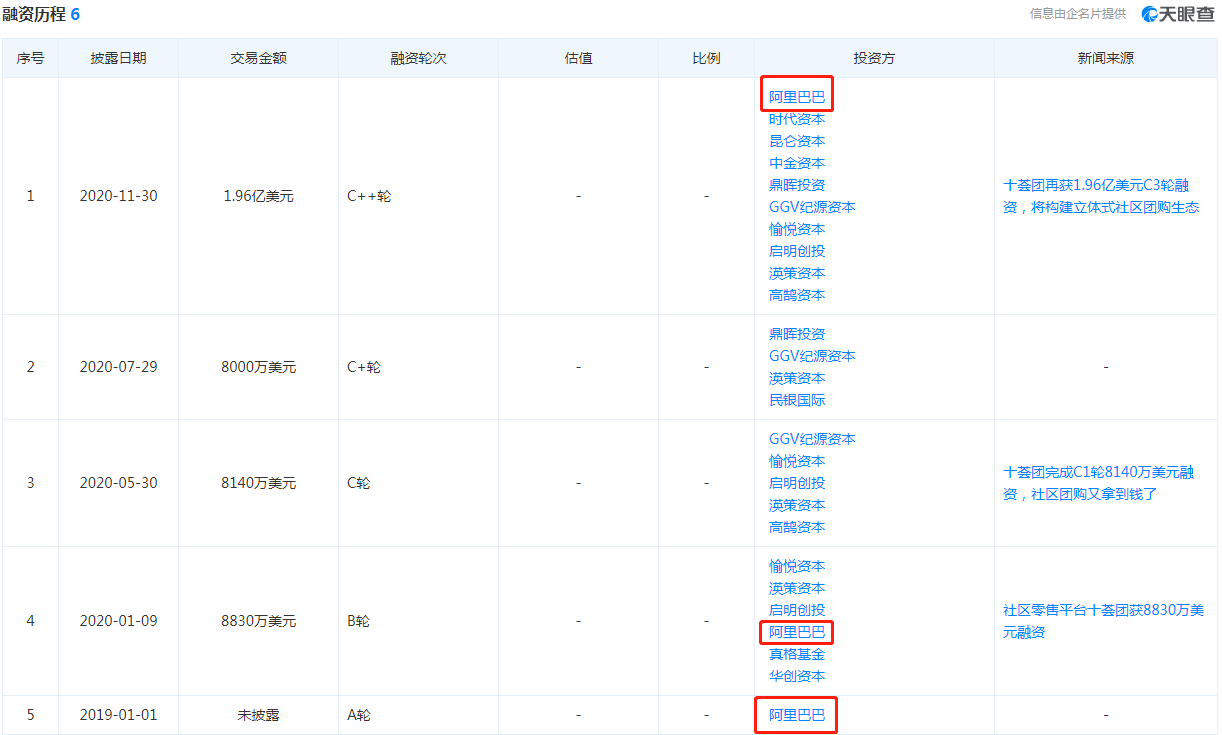Select the 信息由企名片提供 text
This screenshot has height=735, width=1222.
point(1078,14)
